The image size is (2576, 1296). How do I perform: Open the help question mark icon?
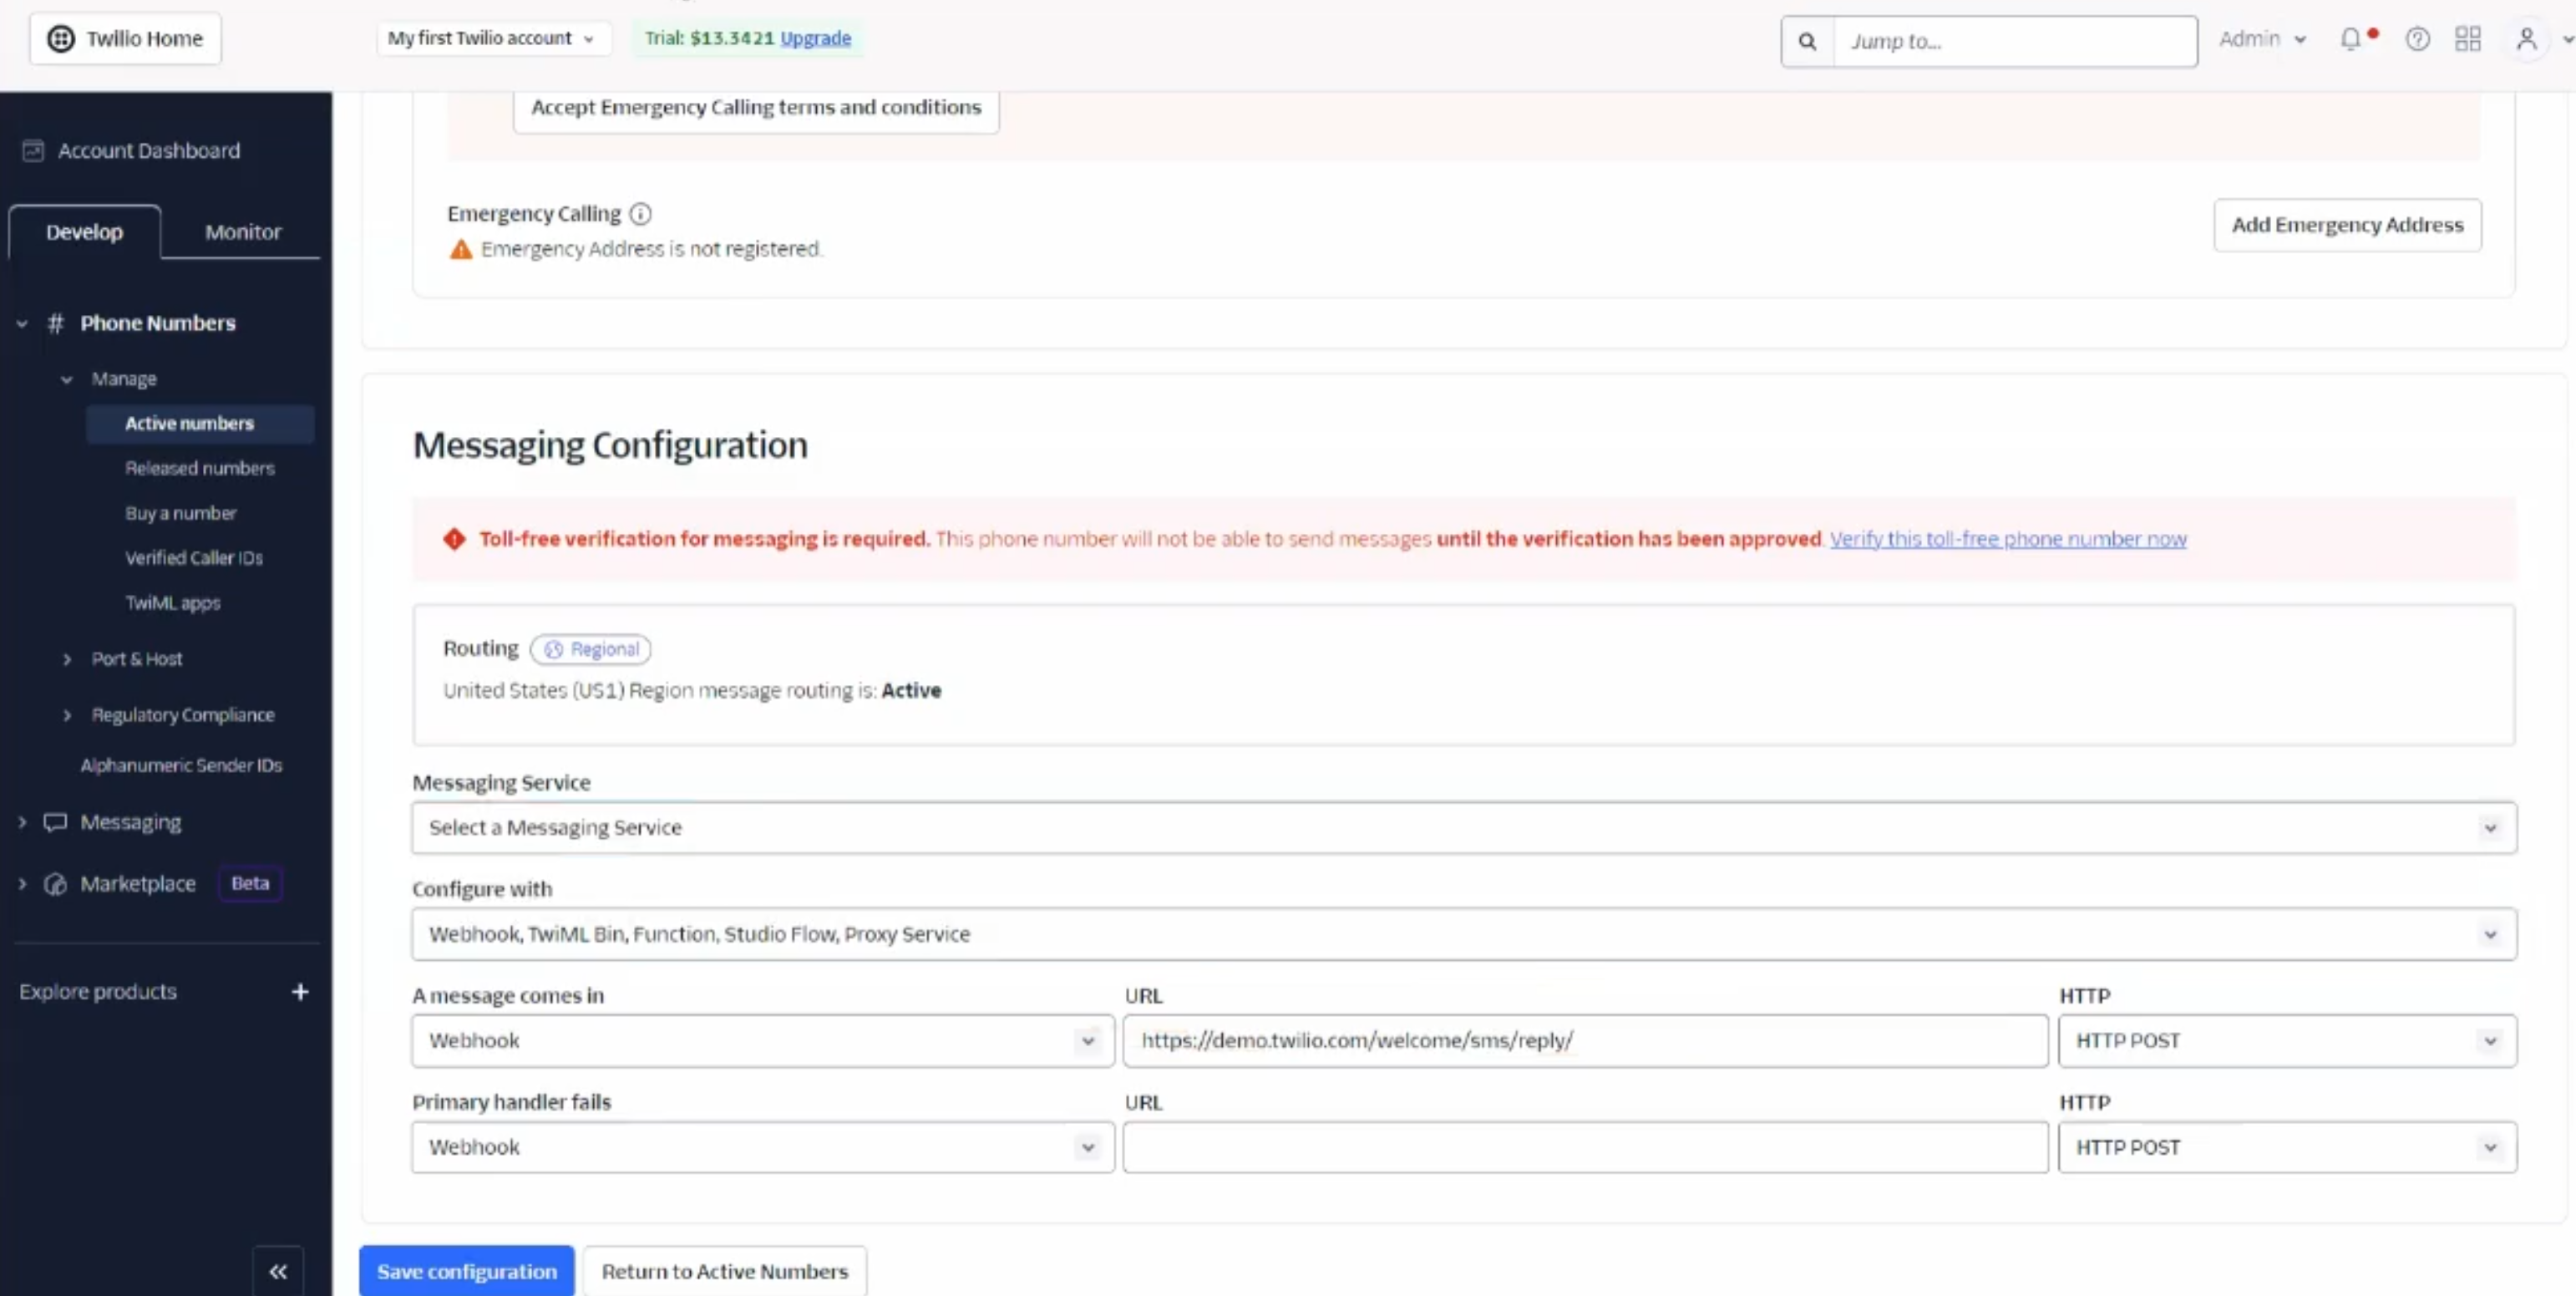coord(2417,39)
